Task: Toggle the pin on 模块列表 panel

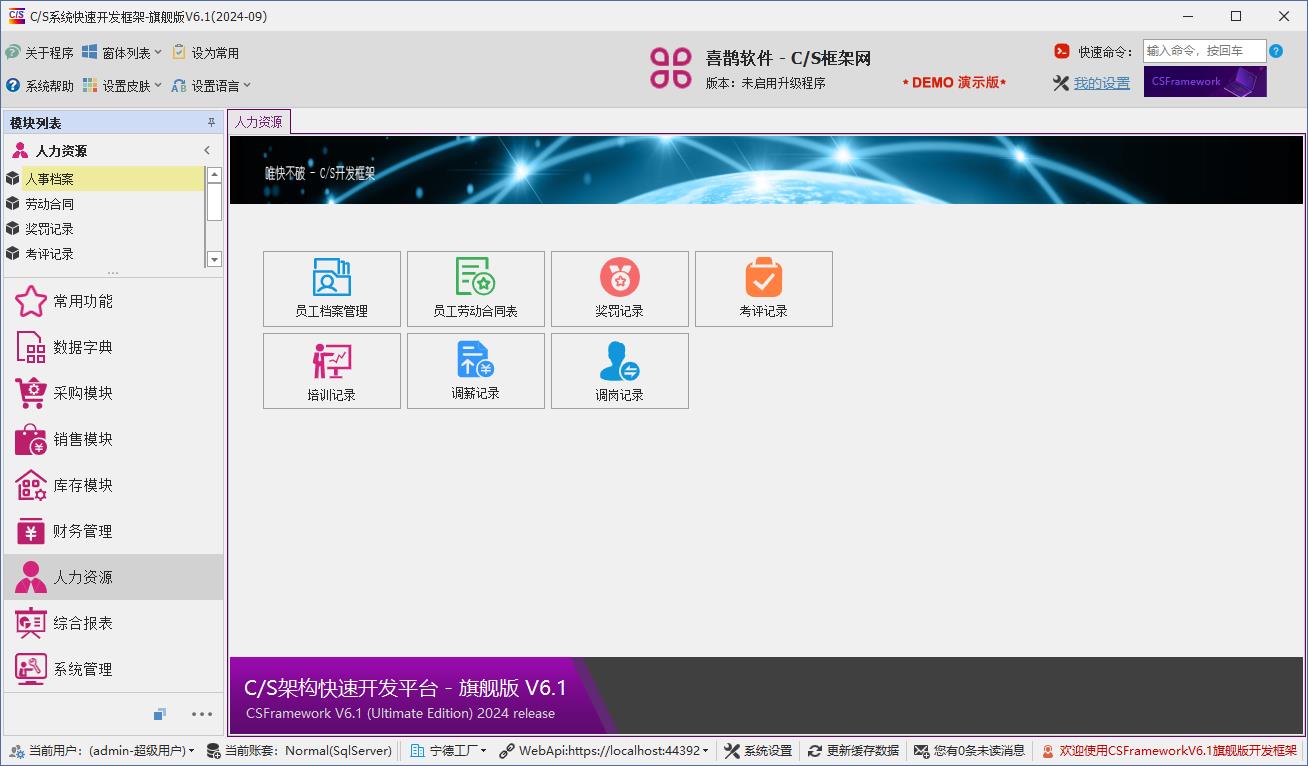Action: click(209, 124)
